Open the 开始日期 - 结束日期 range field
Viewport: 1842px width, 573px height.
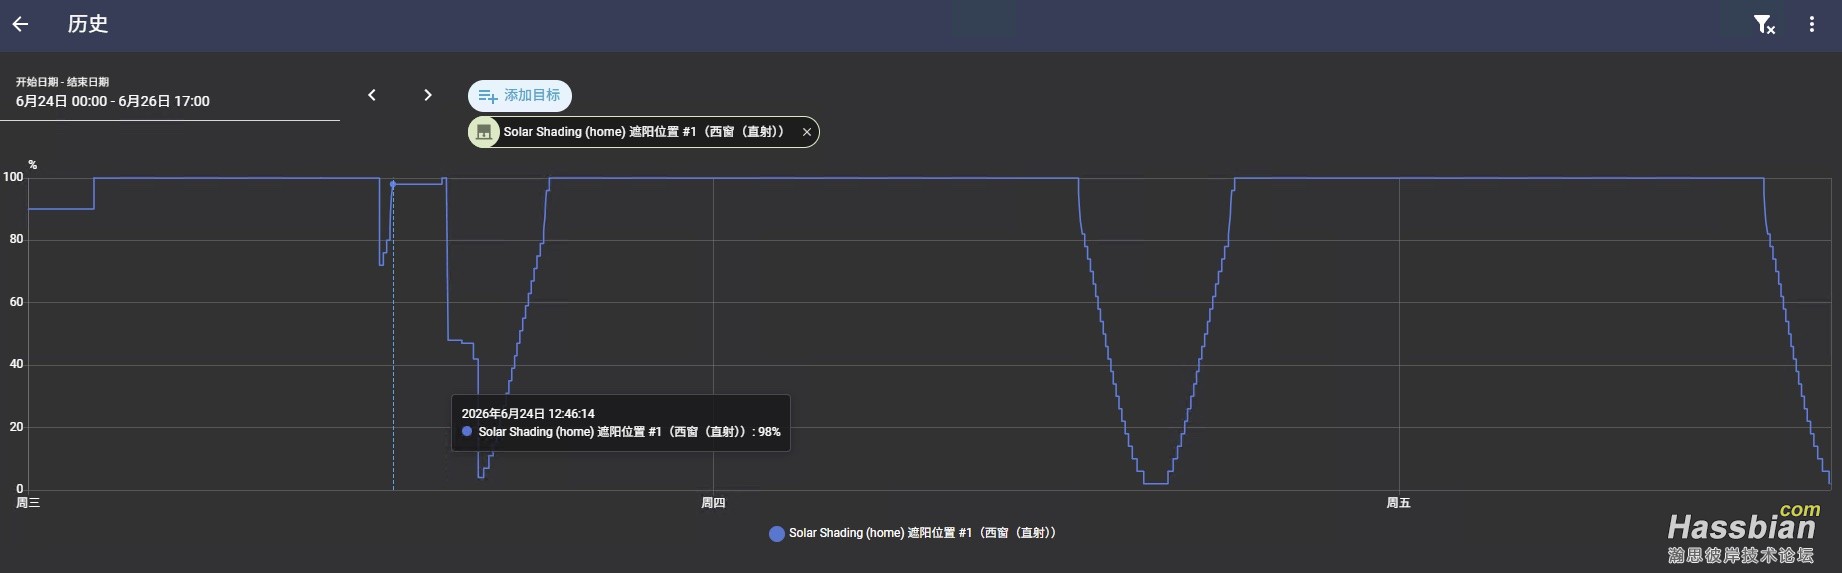point(170,94)
